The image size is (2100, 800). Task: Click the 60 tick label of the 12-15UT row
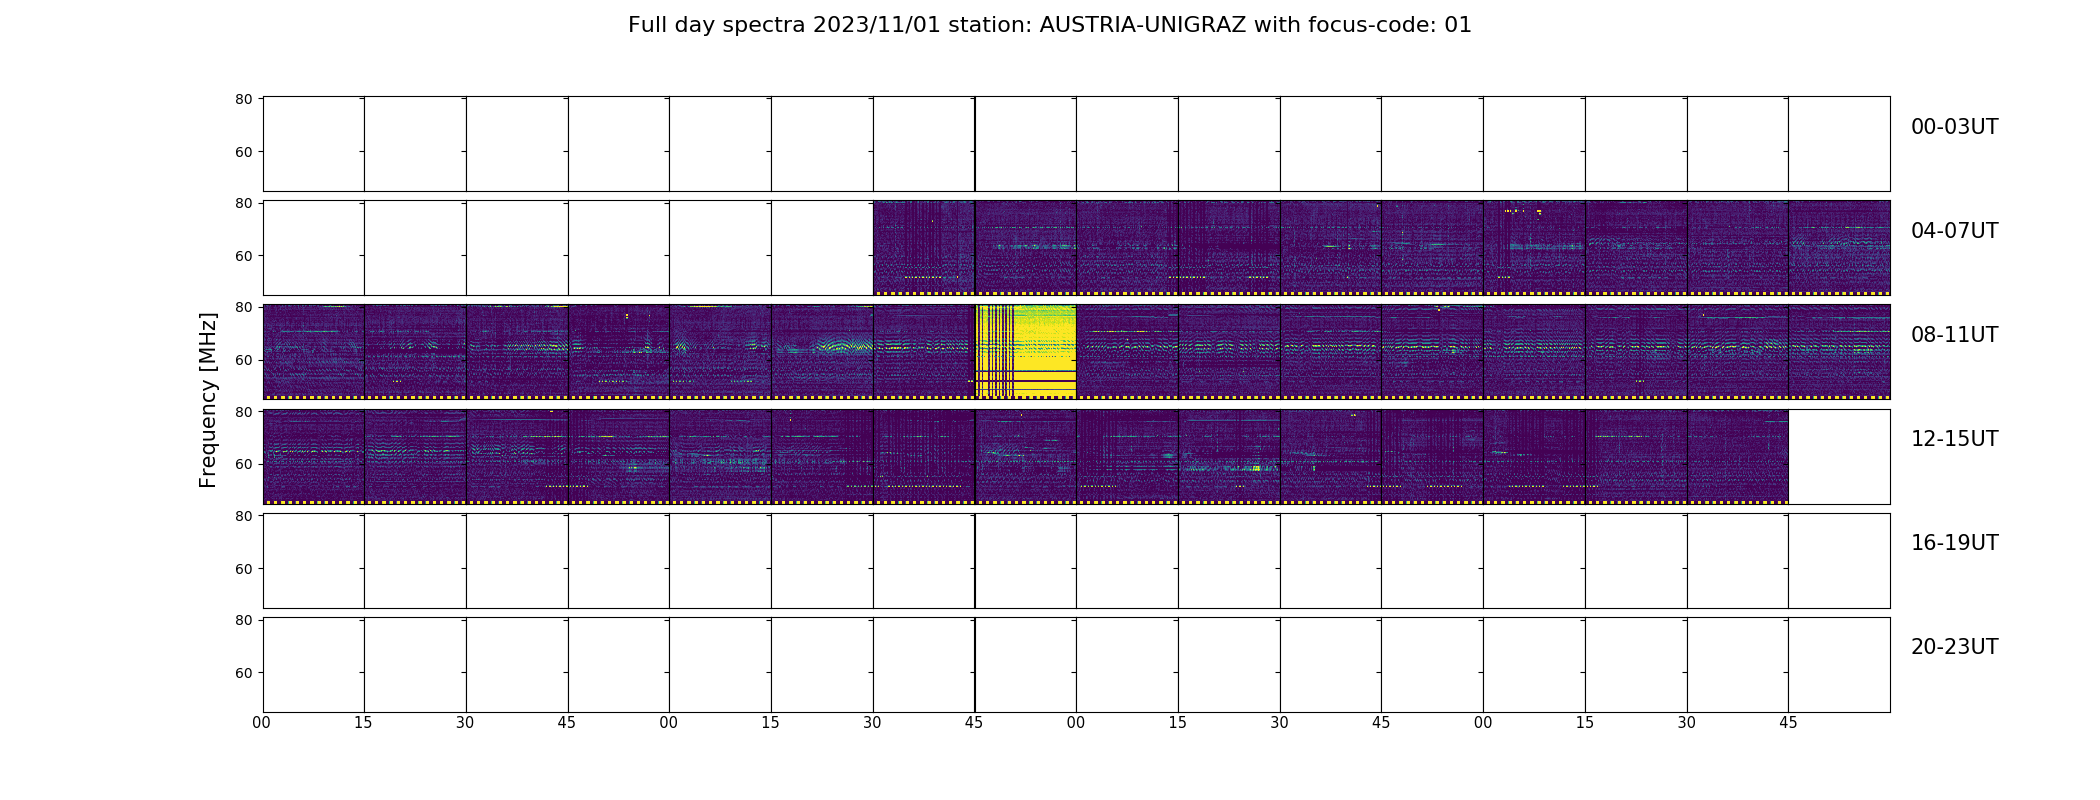tap(243, 464)
